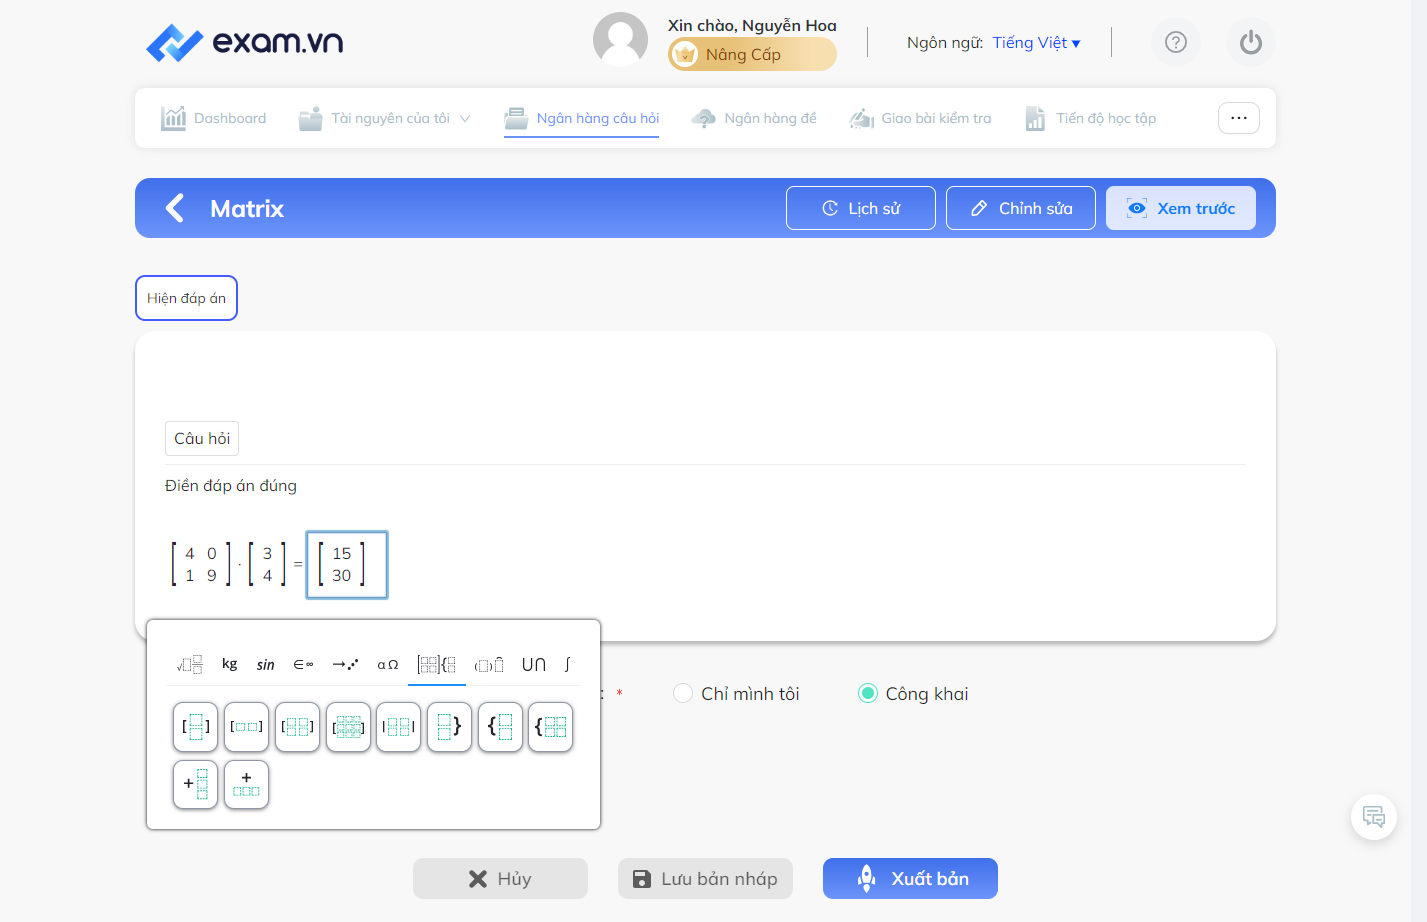Viewport: 1427px width, 922px height.
Task: Open the Tiến độ học tập menu item
Action: click(1091, 118)
